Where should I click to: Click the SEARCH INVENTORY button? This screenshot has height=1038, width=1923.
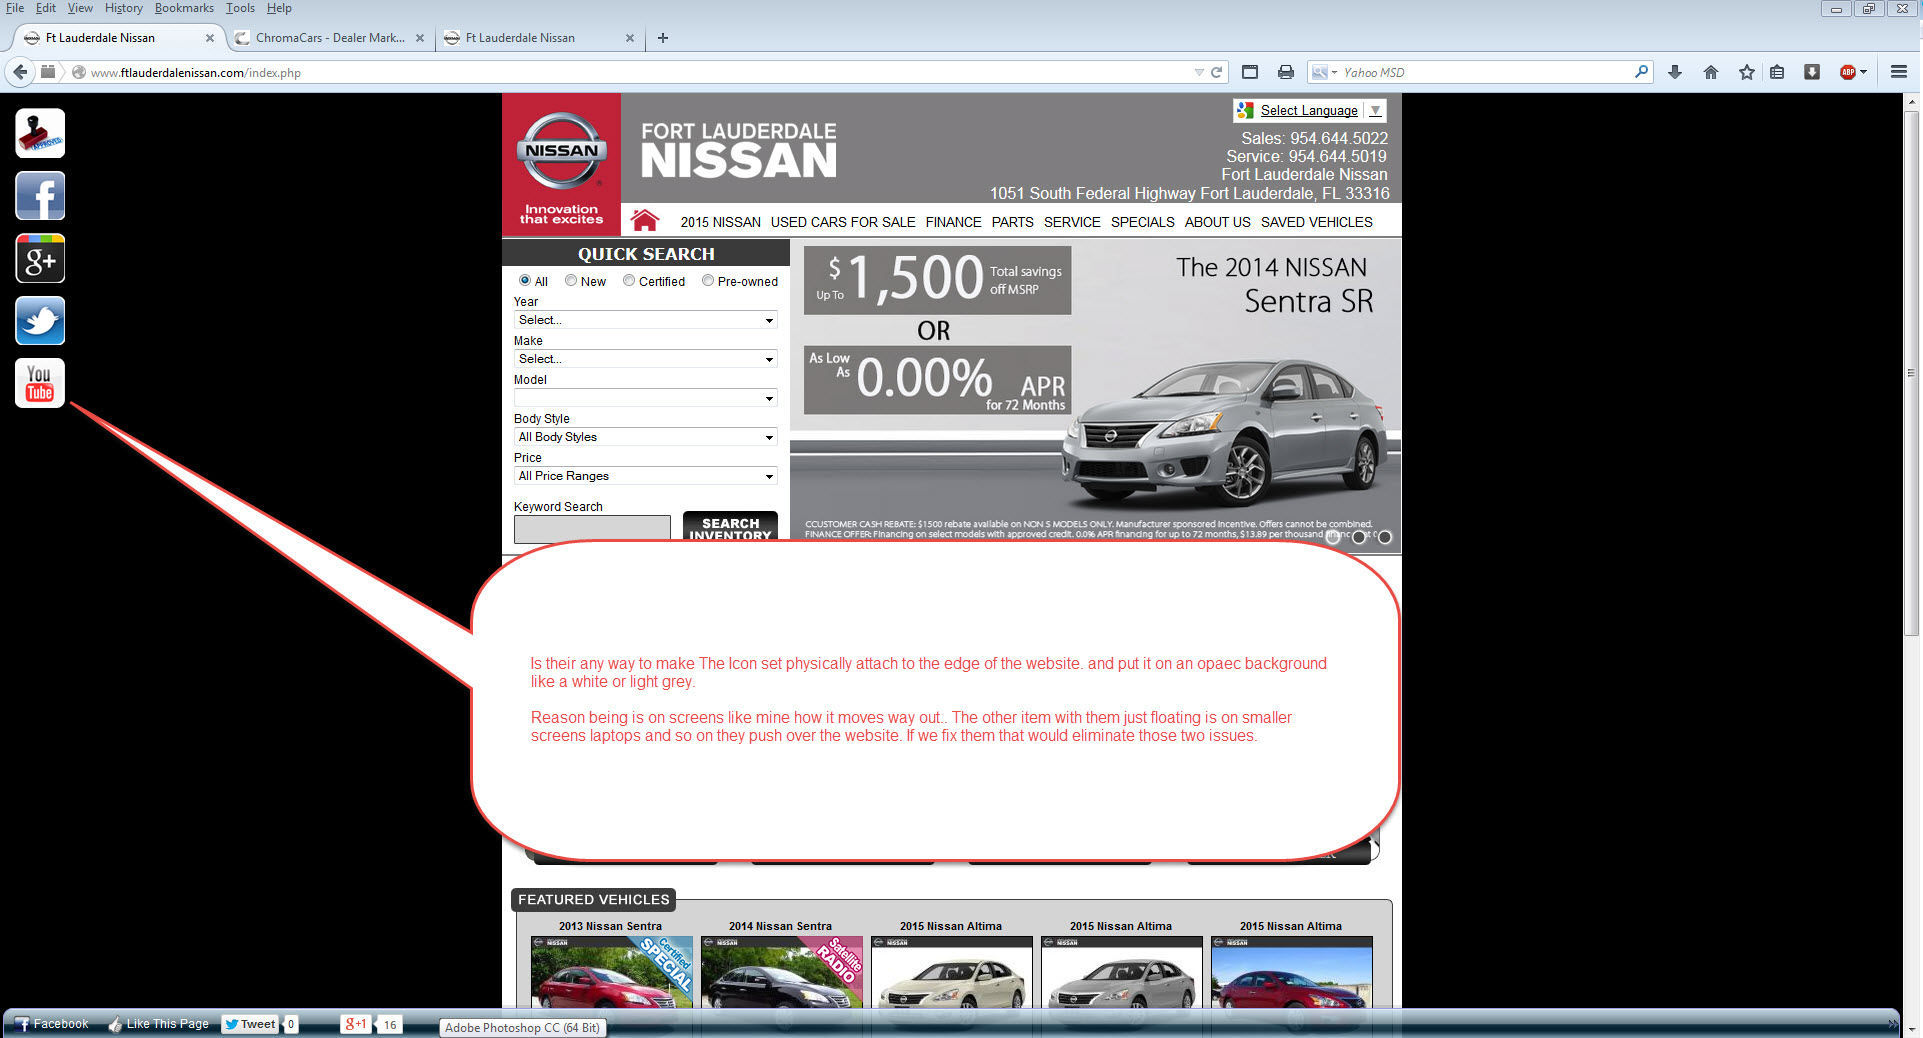click(x=730, y=527)
